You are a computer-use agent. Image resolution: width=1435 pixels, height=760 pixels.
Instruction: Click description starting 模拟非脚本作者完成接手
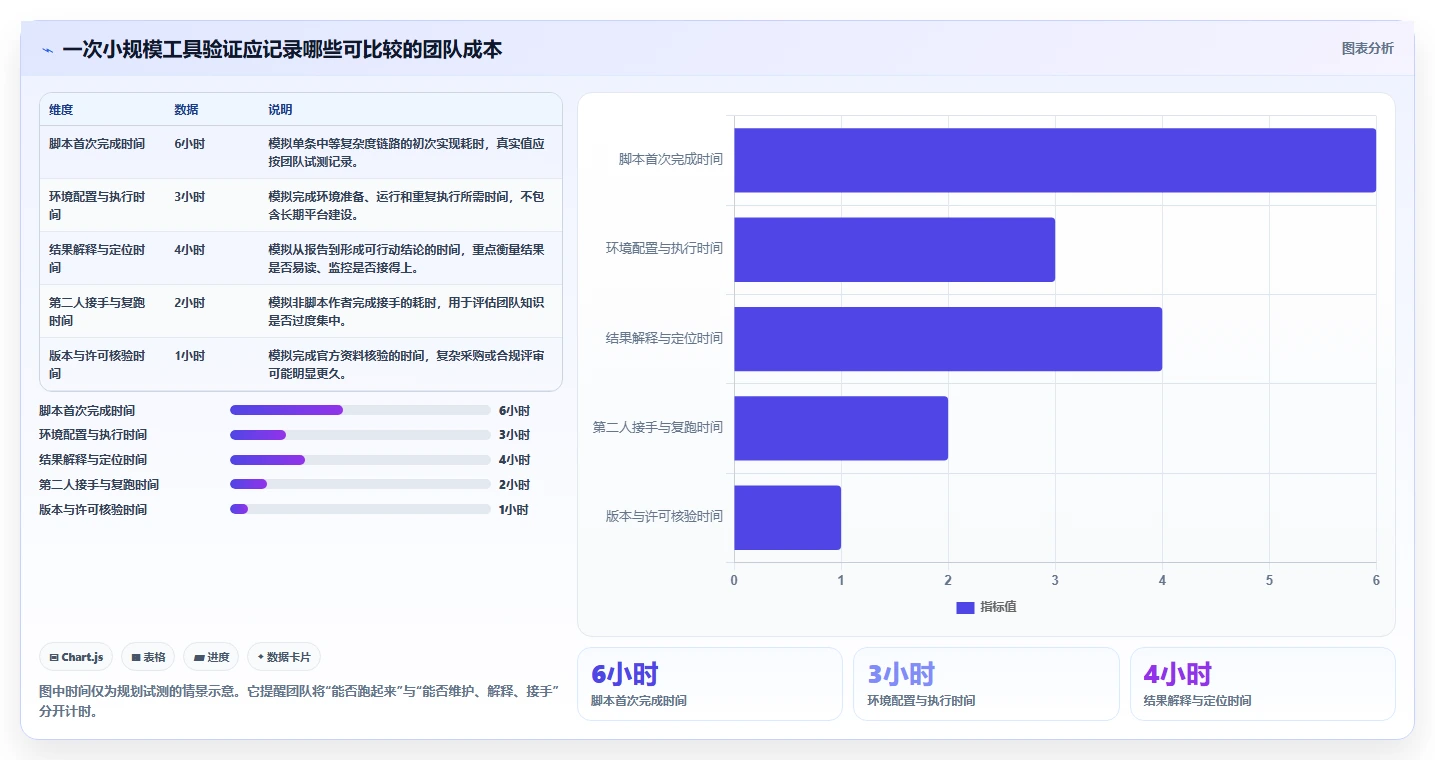406,312
